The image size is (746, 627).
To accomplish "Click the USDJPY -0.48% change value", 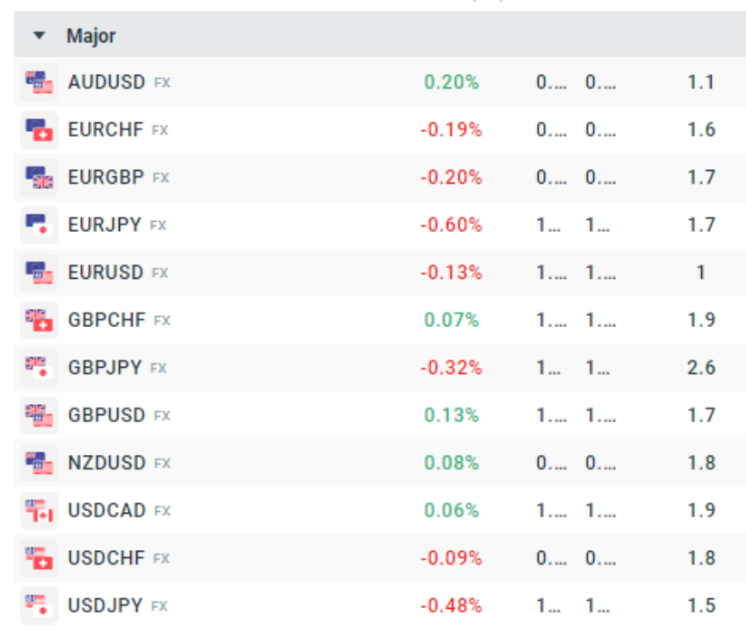I will [x=451, y=606].
